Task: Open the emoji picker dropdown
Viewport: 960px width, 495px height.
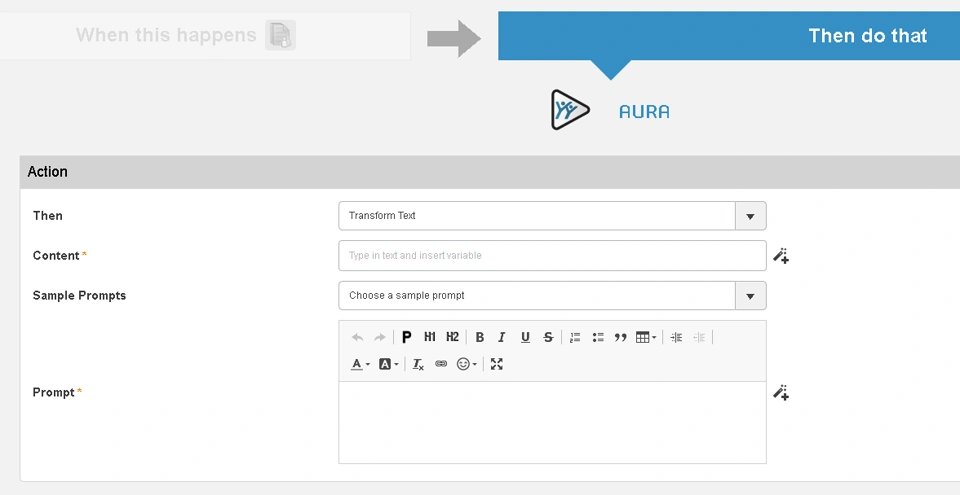Action: (467, 364)
